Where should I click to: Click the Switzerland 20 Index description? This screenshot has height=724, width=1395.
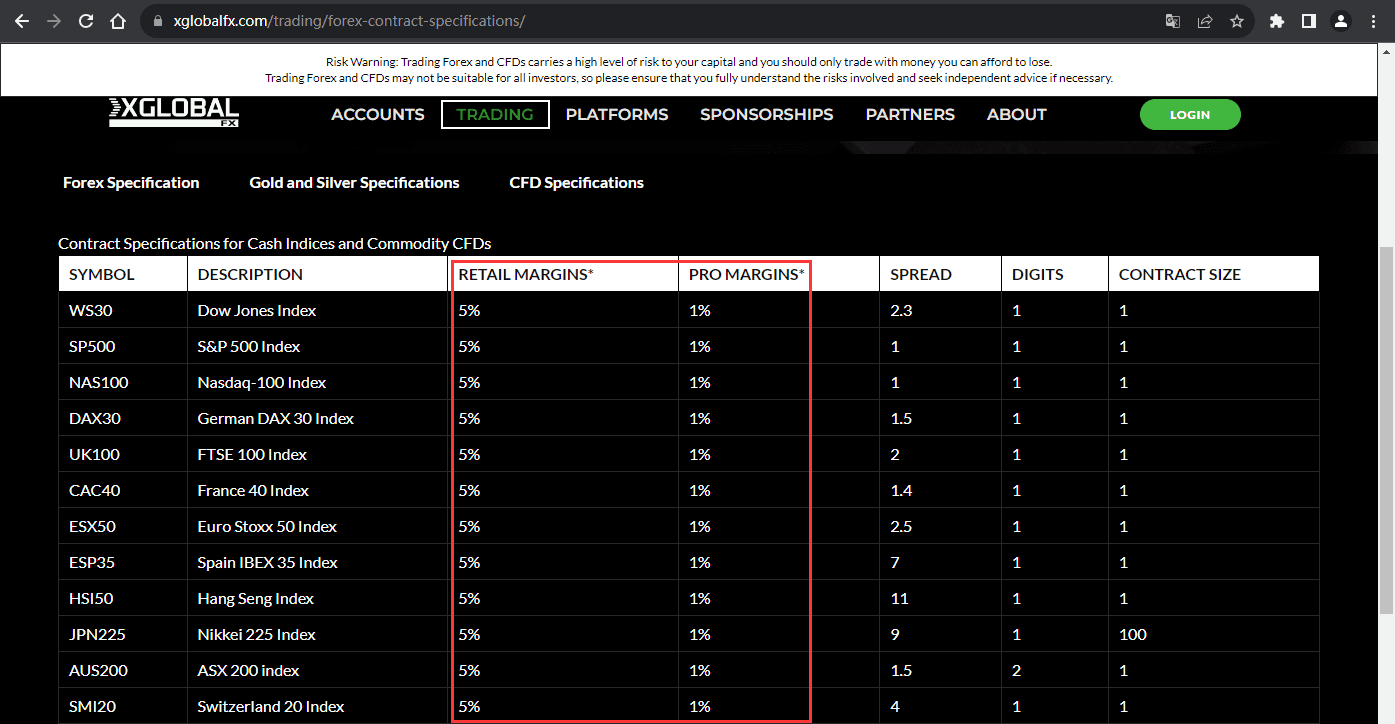point(271,706)
